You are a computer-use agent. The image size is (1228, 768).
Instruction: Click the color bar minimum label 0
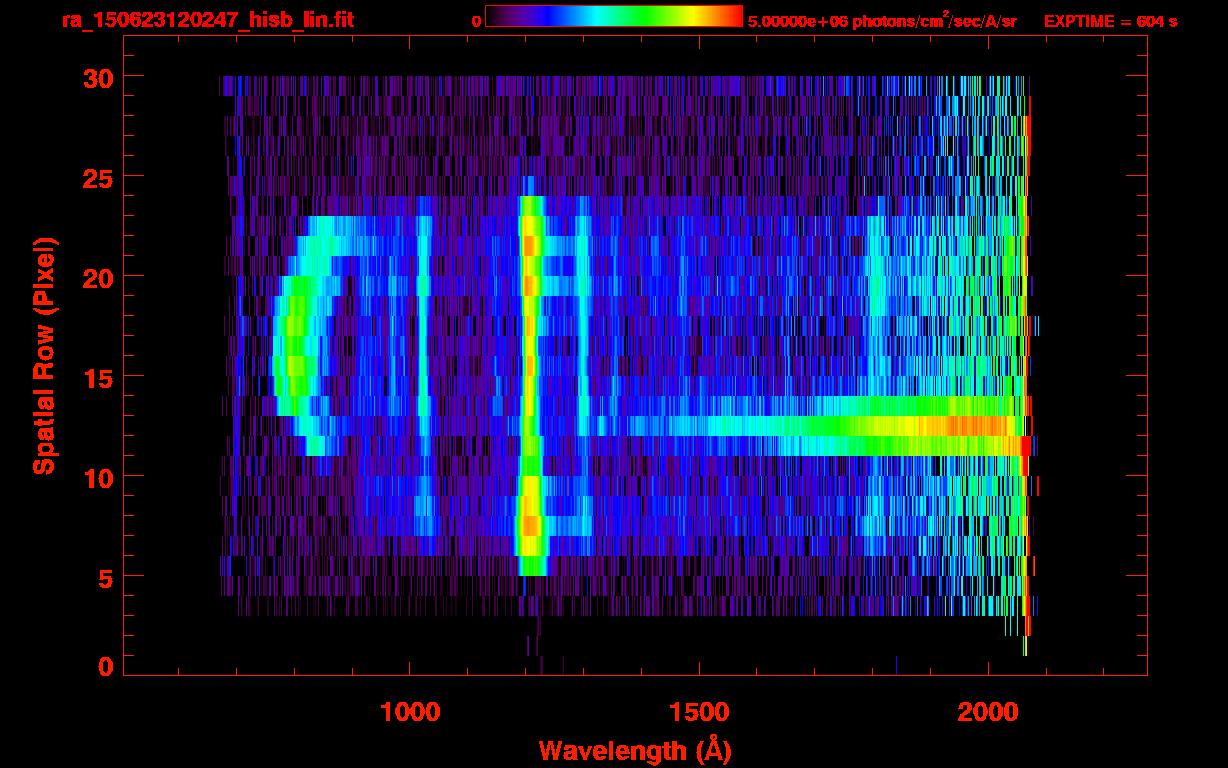pyautogui.click(x=476, y=21)
